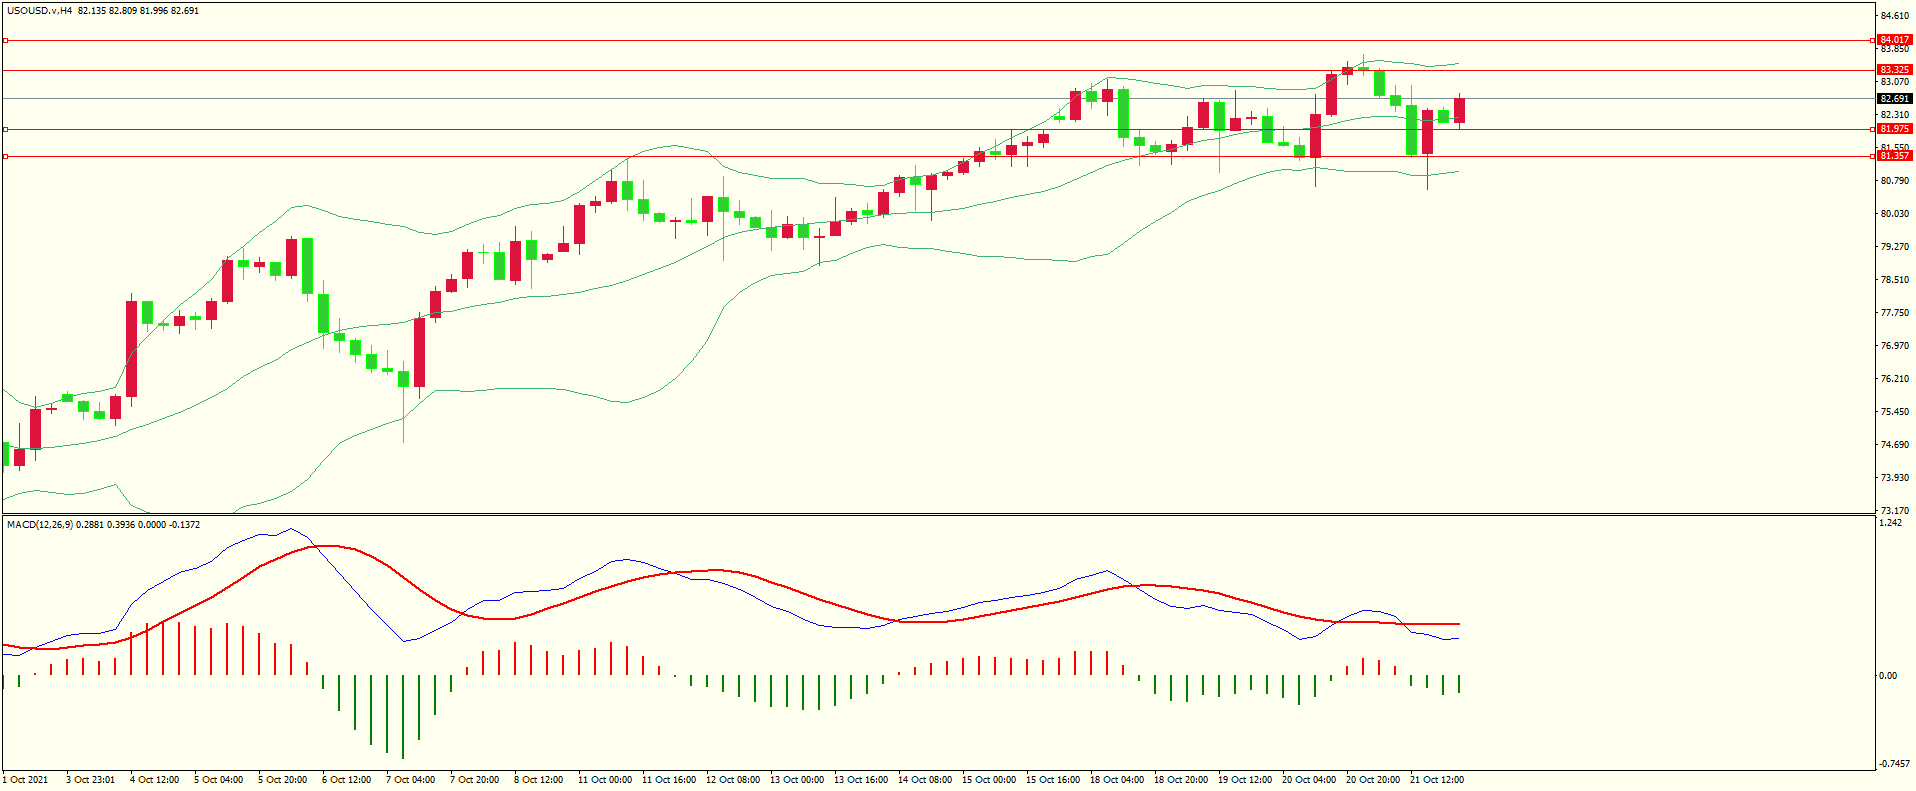
Task: Click the MACD(12,26,9) indicator label
Action: point(39,525)
